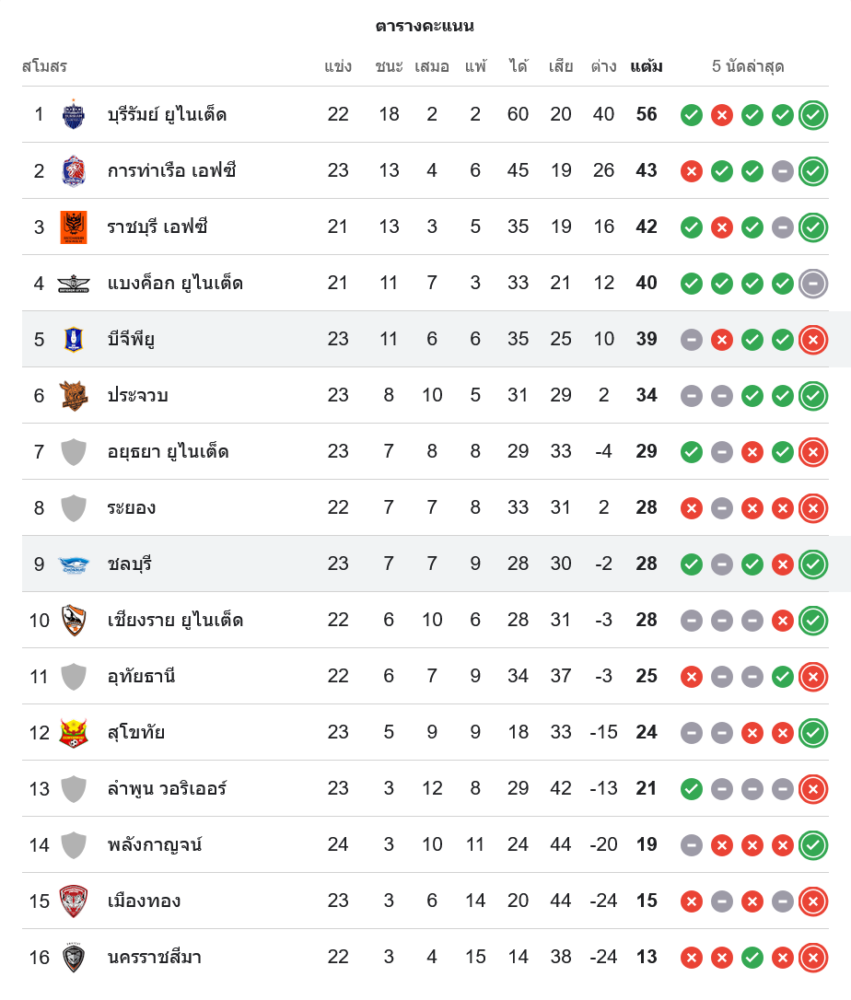Click the นครราชสีมา team logo
The height and width of the screenshot is (1000, 851).
[74, 957]
